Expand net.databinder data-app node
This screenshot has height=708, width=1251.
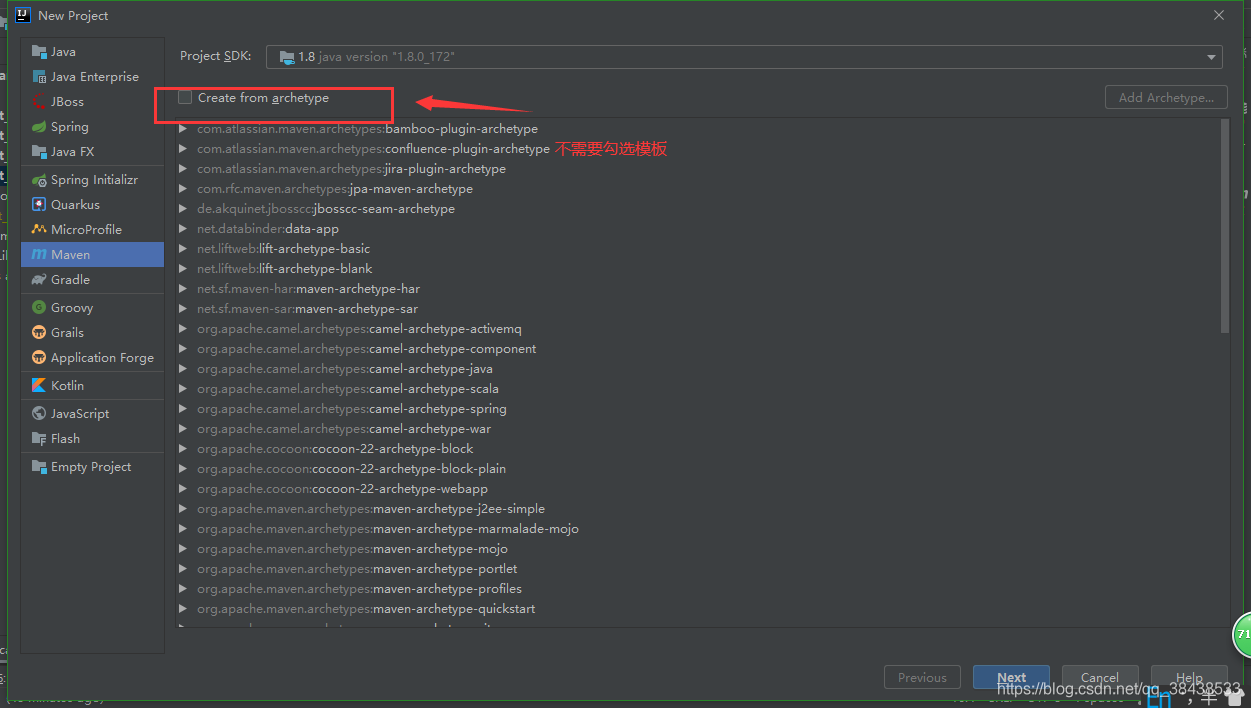(183, 229)
